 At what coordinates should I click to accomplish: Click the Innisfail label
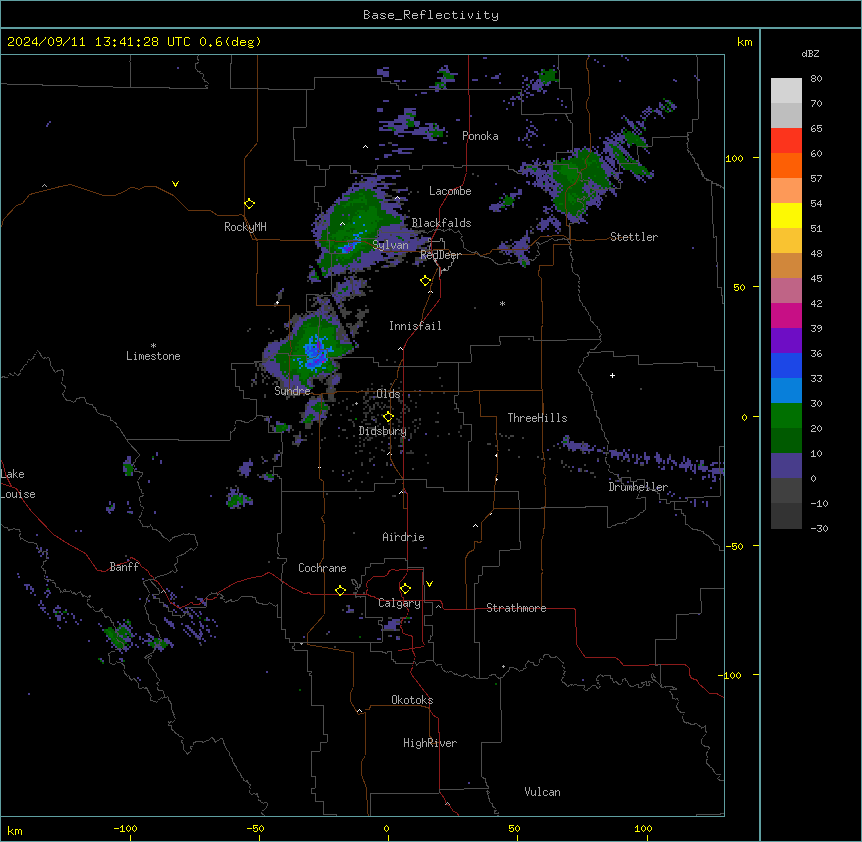click(415, 326)
